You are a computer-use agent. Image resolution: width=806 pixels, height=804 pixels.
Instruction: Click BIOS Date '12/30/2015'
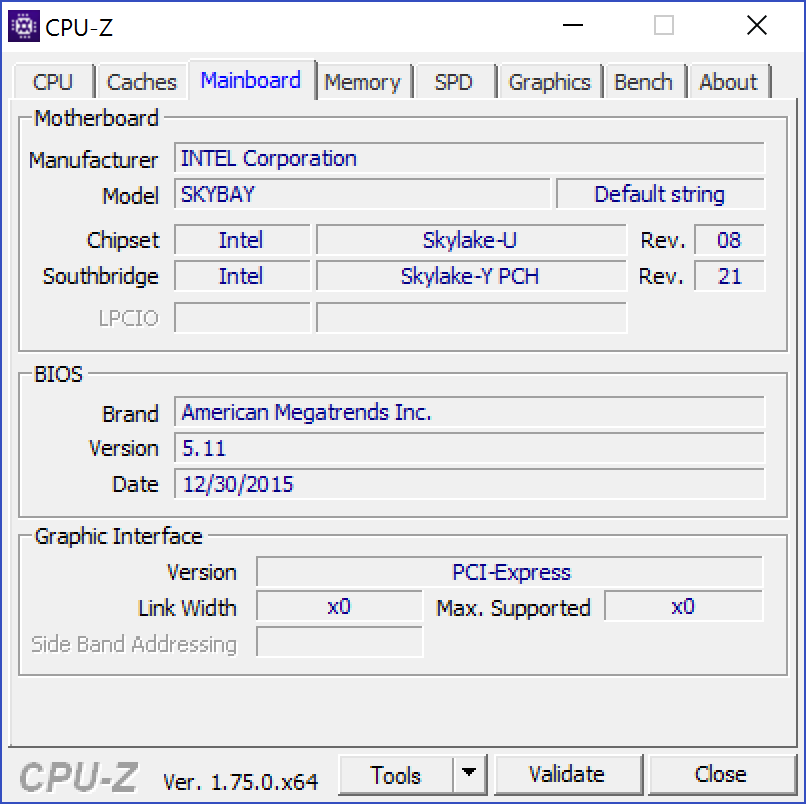point(469,484)
